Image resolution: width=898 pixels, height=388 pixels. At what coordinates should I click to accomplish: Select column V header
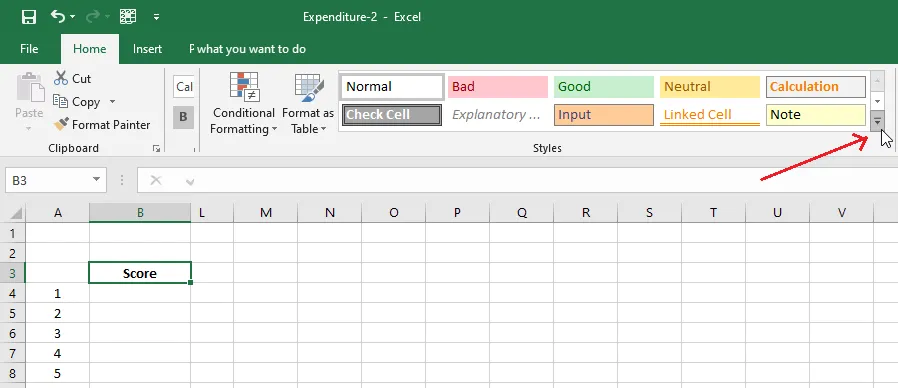(x=842, y=213)
